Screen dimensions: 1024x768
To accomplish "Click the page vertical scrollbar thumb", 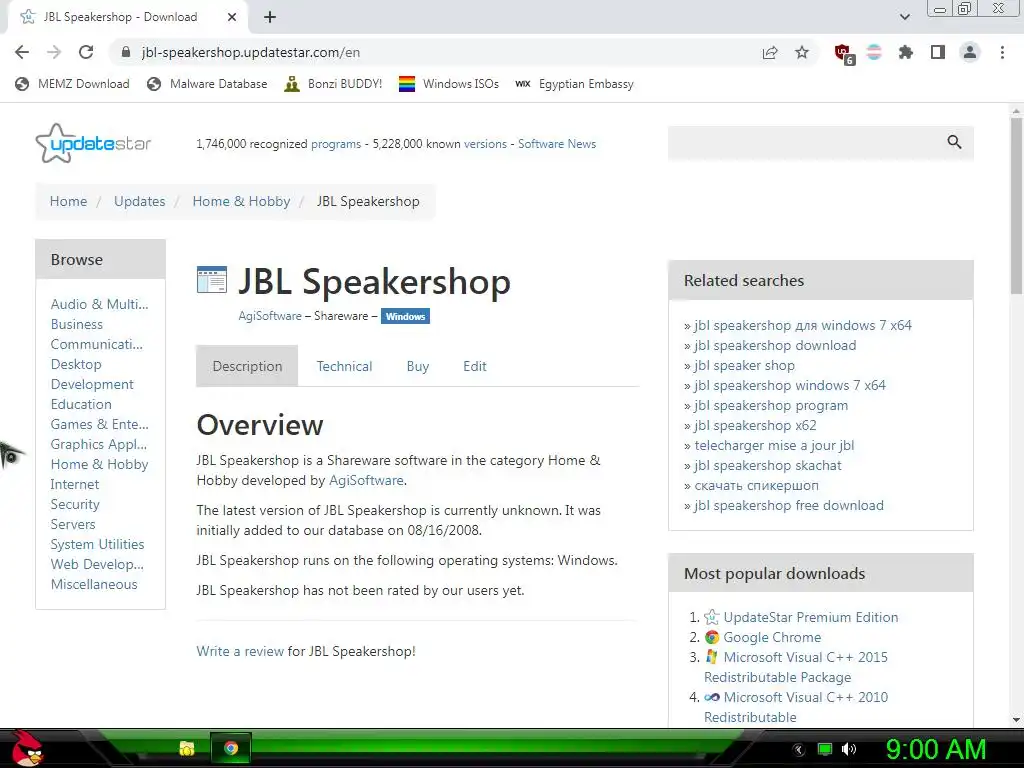I will (1016, 204).
